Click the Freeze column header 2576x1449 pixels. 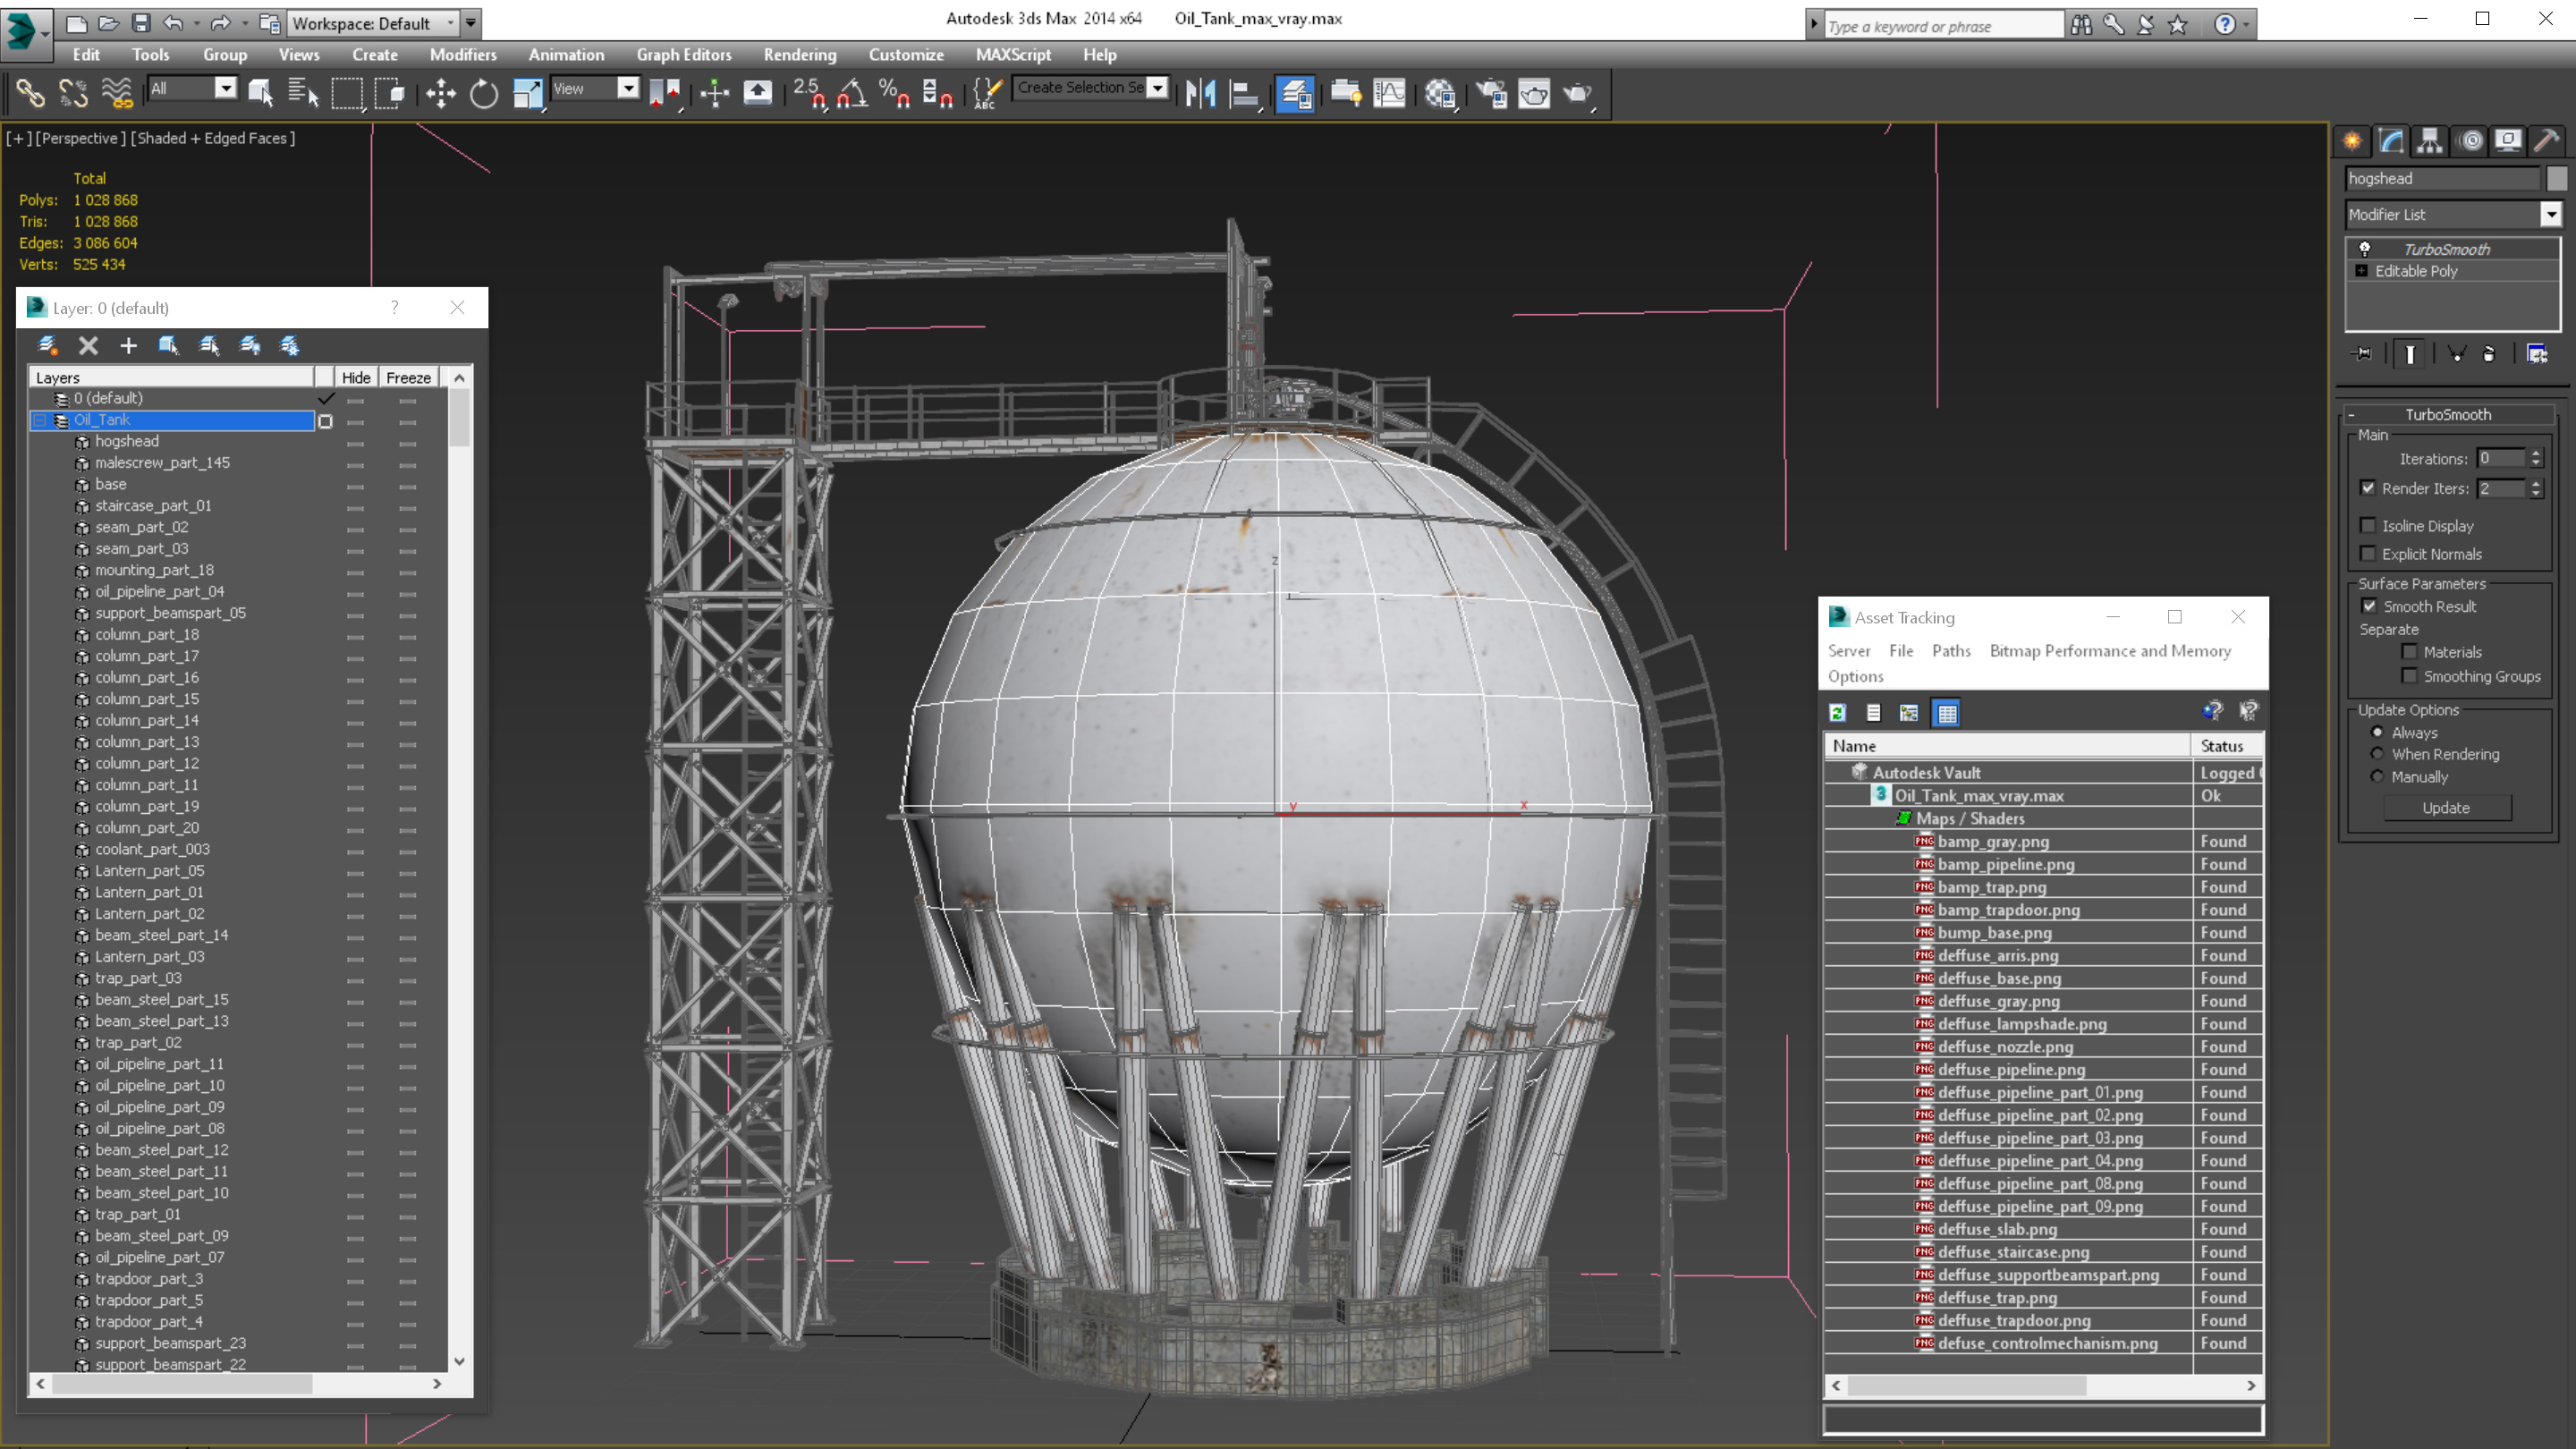[408, 377]
